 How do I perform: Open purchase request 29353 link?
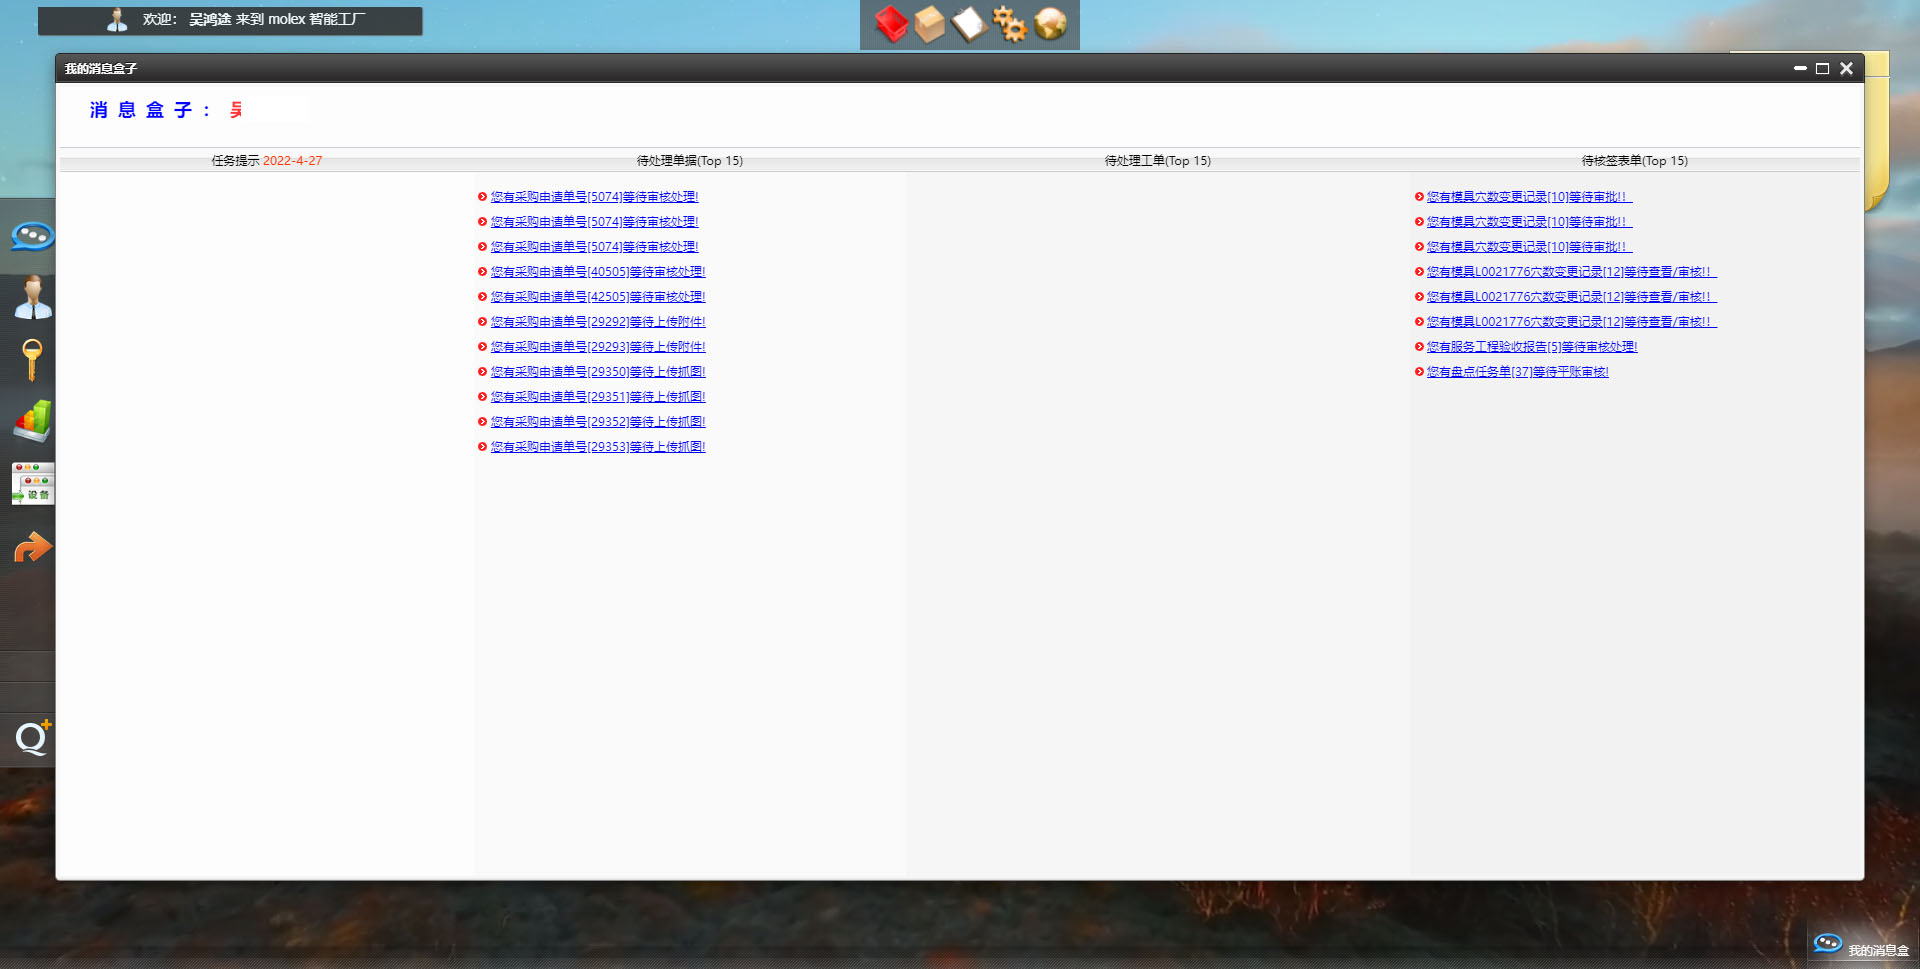click(597, 447)
